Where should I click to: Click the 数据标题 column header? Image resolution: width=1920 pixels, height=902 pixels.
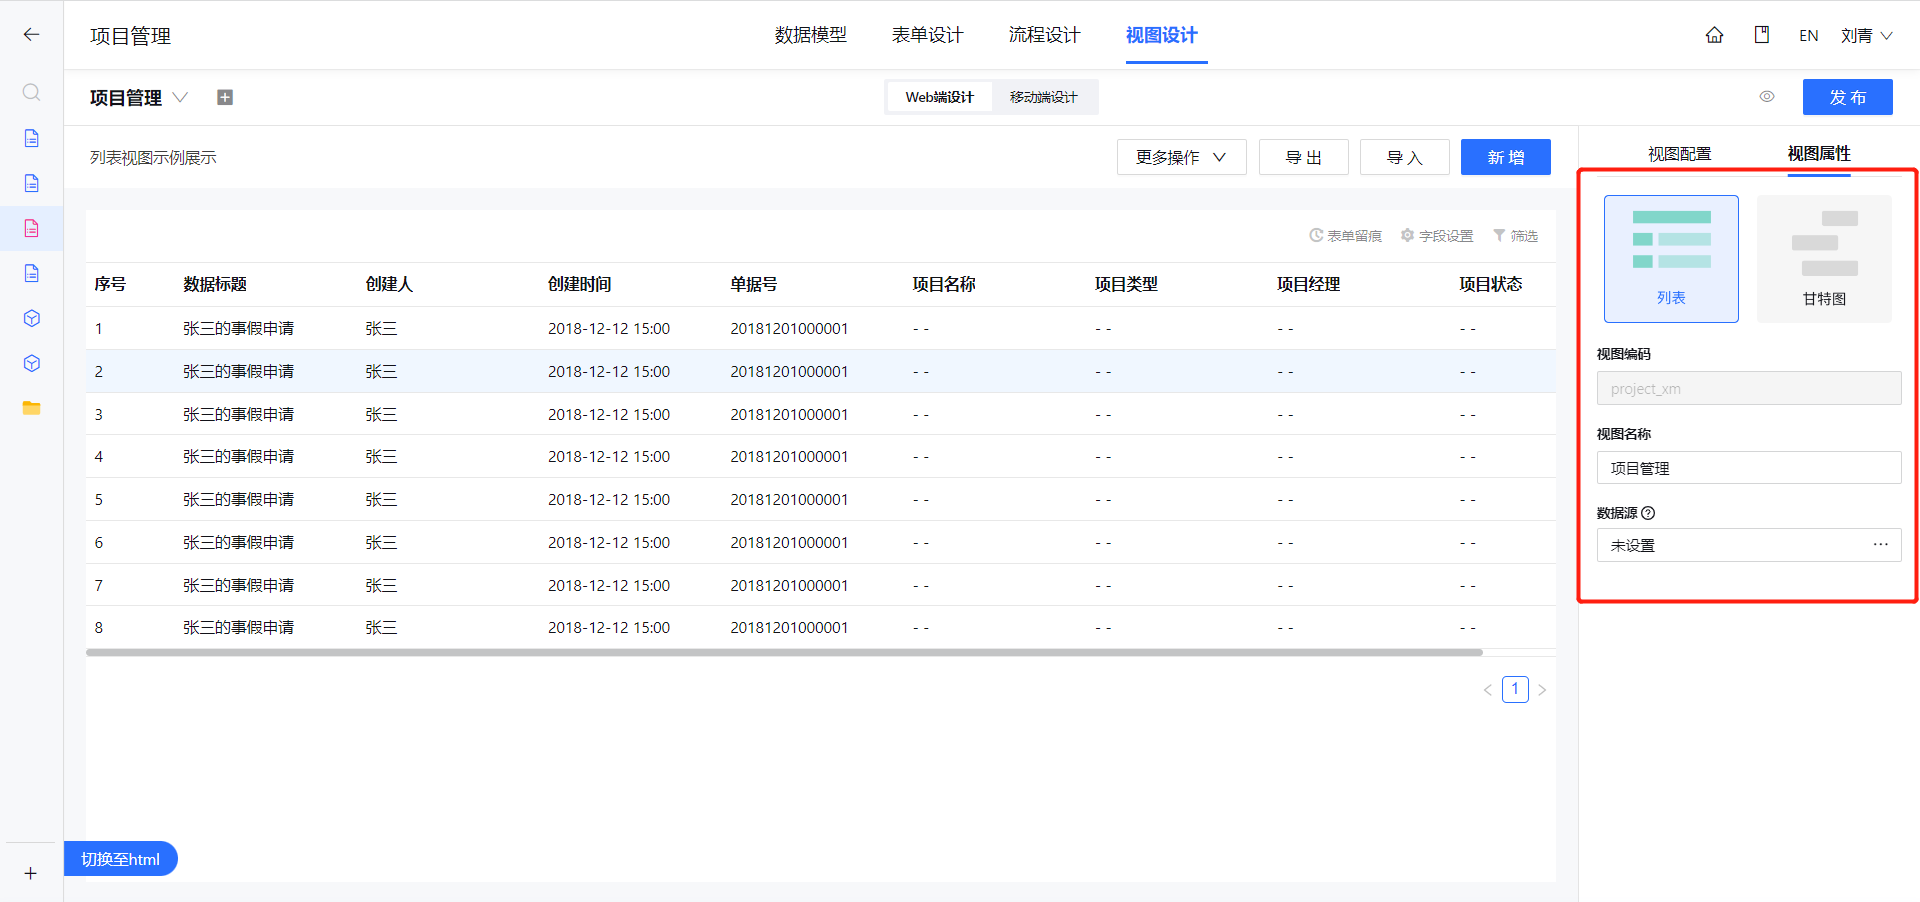pyautogui.click(x=215, y=284)
